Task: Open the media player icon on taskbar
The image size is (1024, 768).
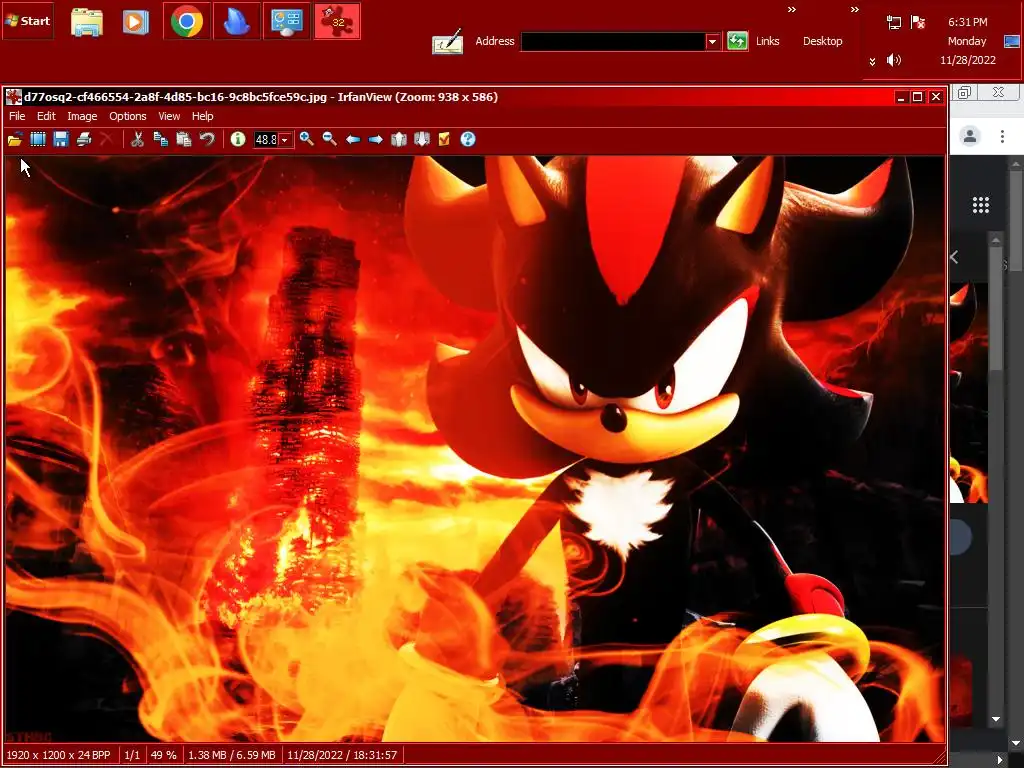Action: tap(135, 22)
